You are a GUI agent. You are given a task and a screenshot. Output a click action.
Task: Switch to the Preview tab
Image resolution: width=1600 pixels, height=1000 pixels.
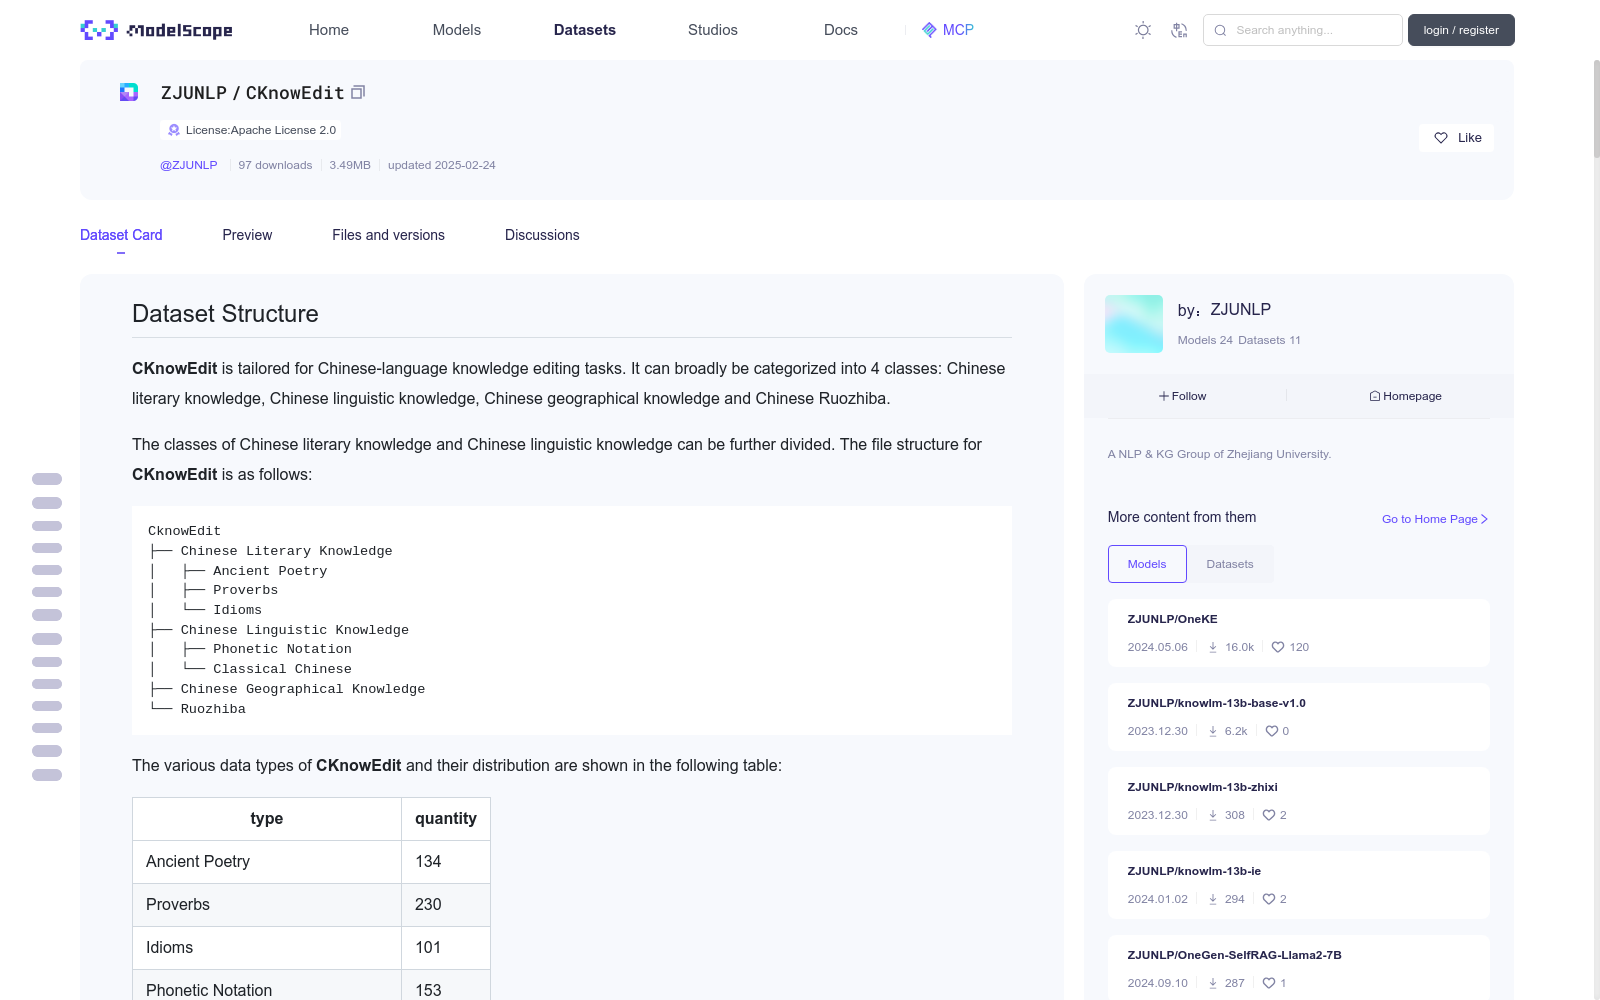coord(247,235)
